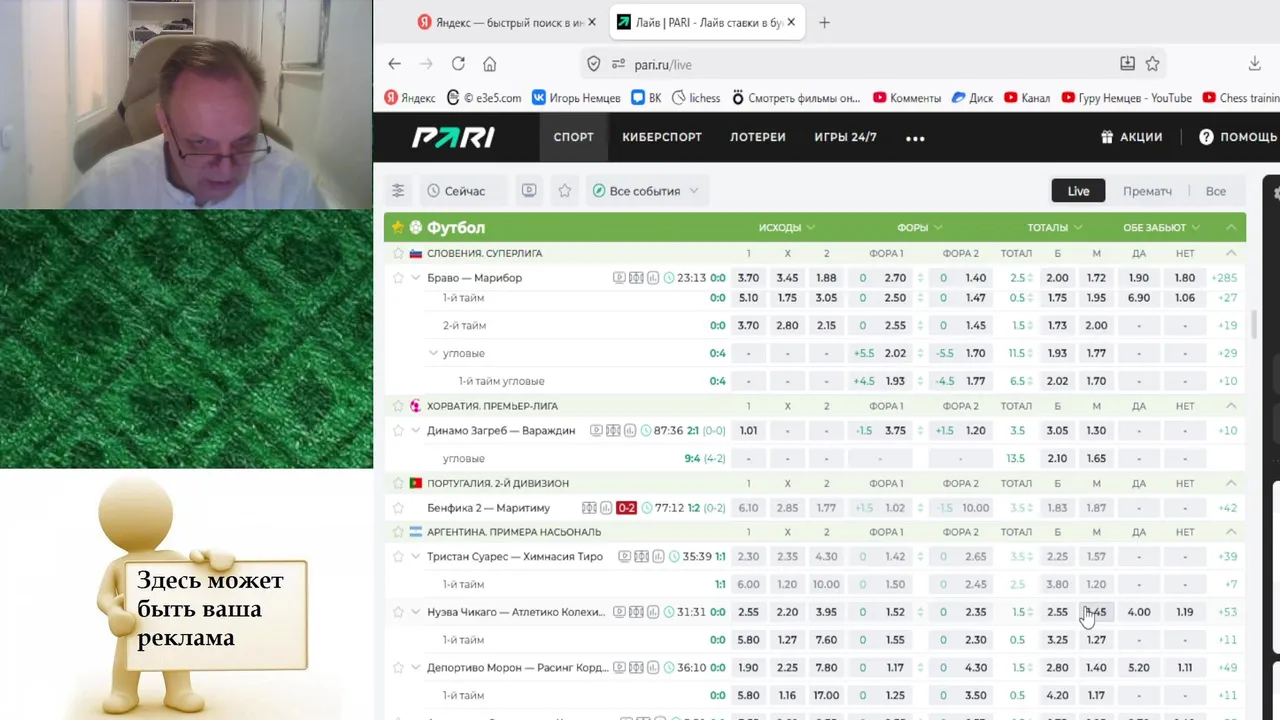Open video stream for Динамо Загреб — Вараждин
Image resolution: width=1280 pixels, height=720 pixels.
tap(596, 431)
